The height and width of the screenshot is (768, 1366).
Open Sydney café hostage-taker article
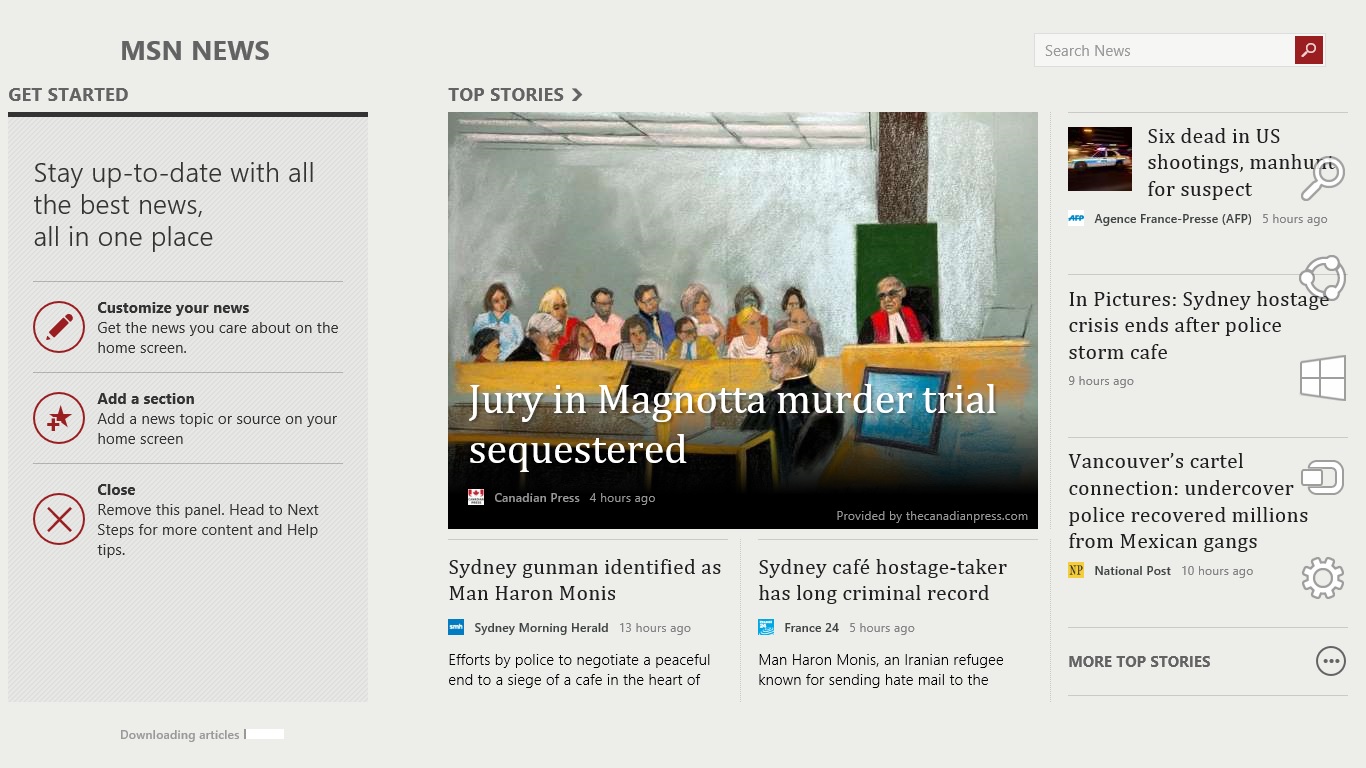click(883, 580)
